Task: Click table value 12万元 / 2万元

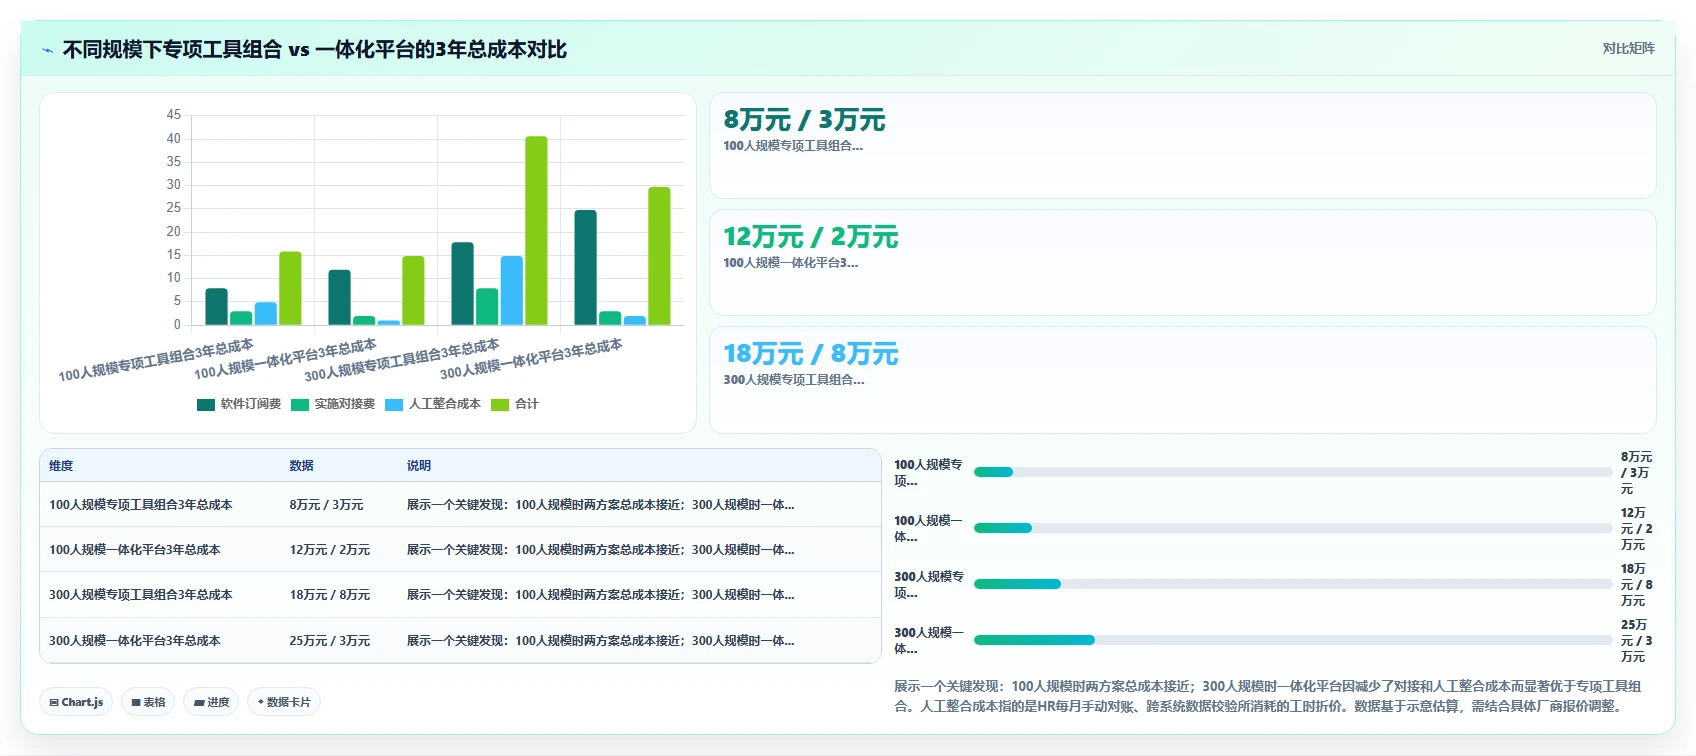Action: [x=330, y=550]
